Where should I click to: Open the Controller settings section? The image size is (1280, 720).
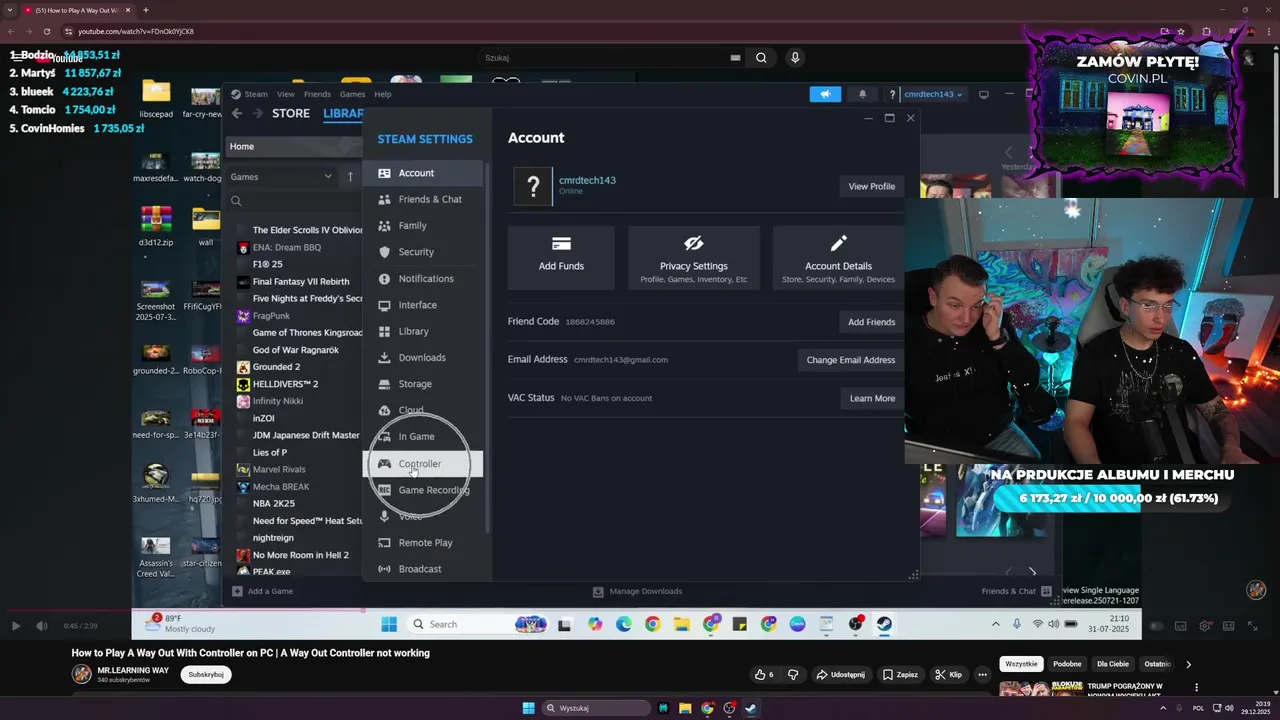pos(423,464)
